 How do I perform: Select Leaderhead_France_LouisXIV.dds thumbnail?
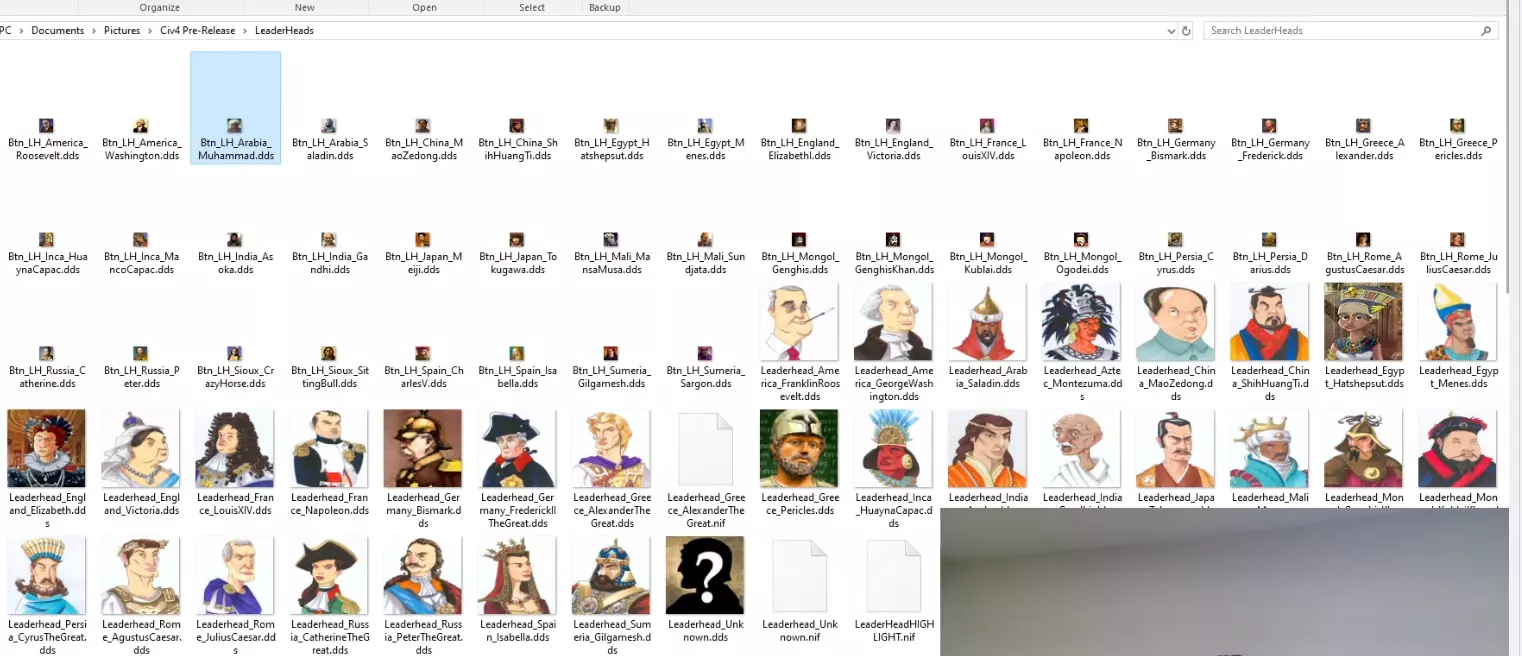click(234, 449)
